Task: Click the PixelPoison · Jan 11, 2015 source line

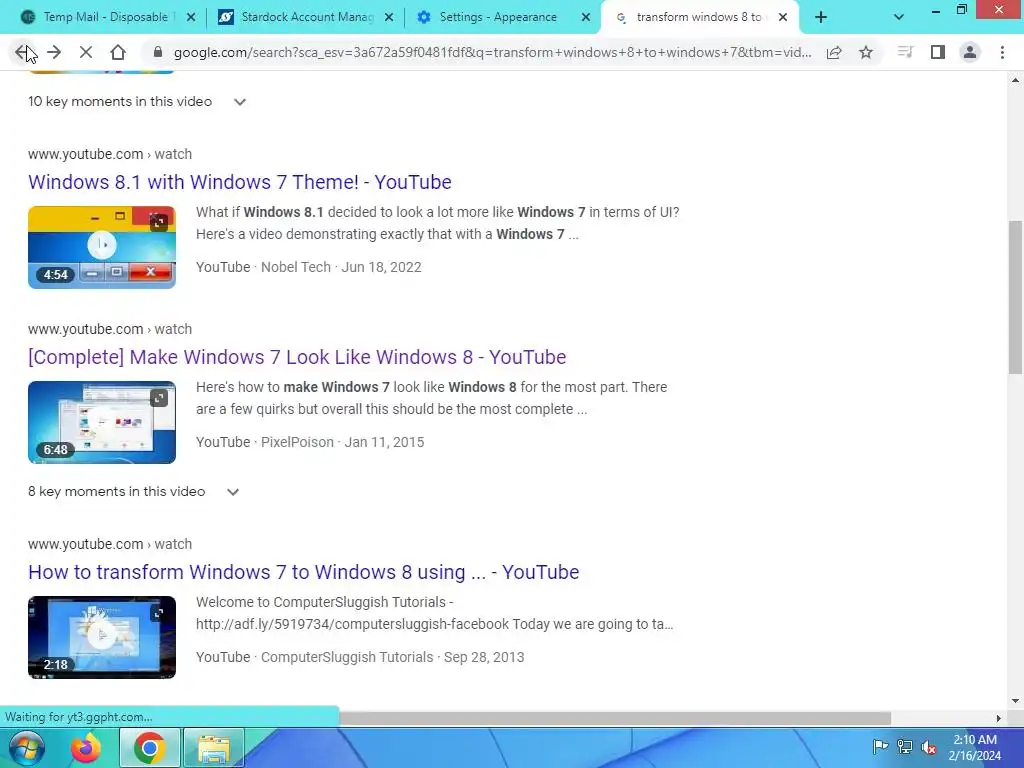Action: pyautogui.click(x=310, y=442)
